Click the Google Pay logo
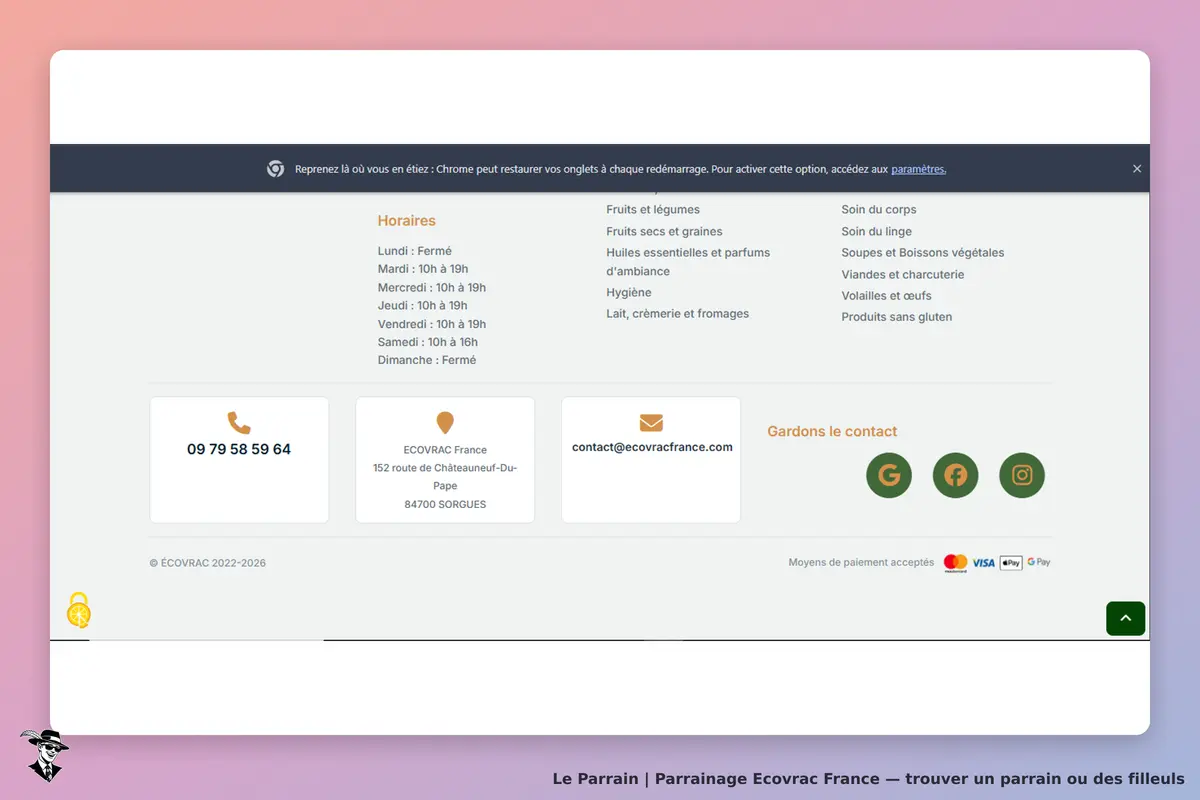 point(1039,562)
